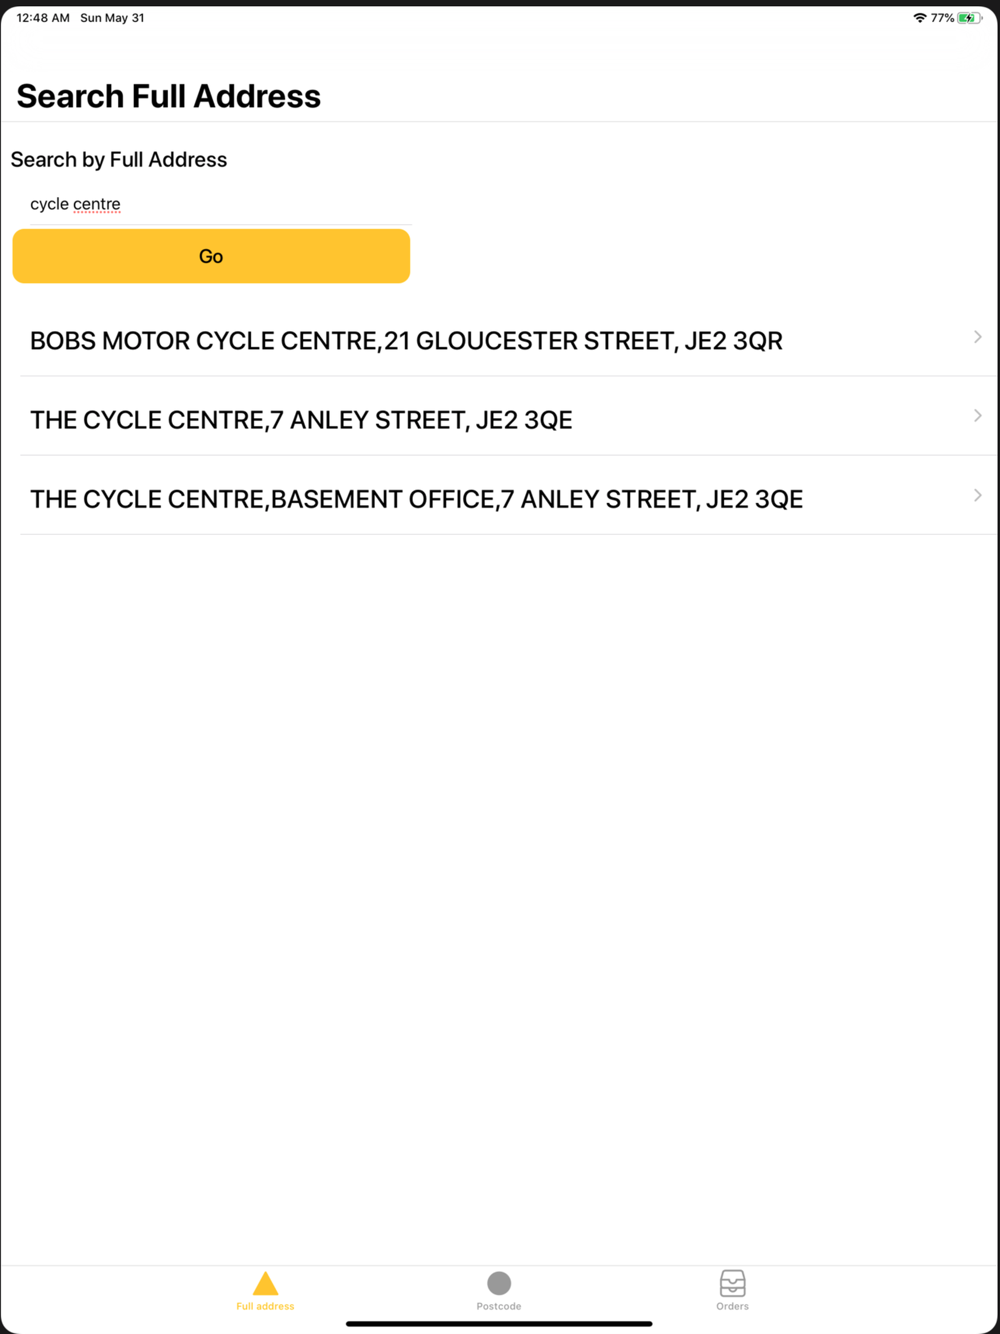Select BOBS MOTOR CYCLE CENTRE address text
1000x1334 pixels.
pos(406,341)
